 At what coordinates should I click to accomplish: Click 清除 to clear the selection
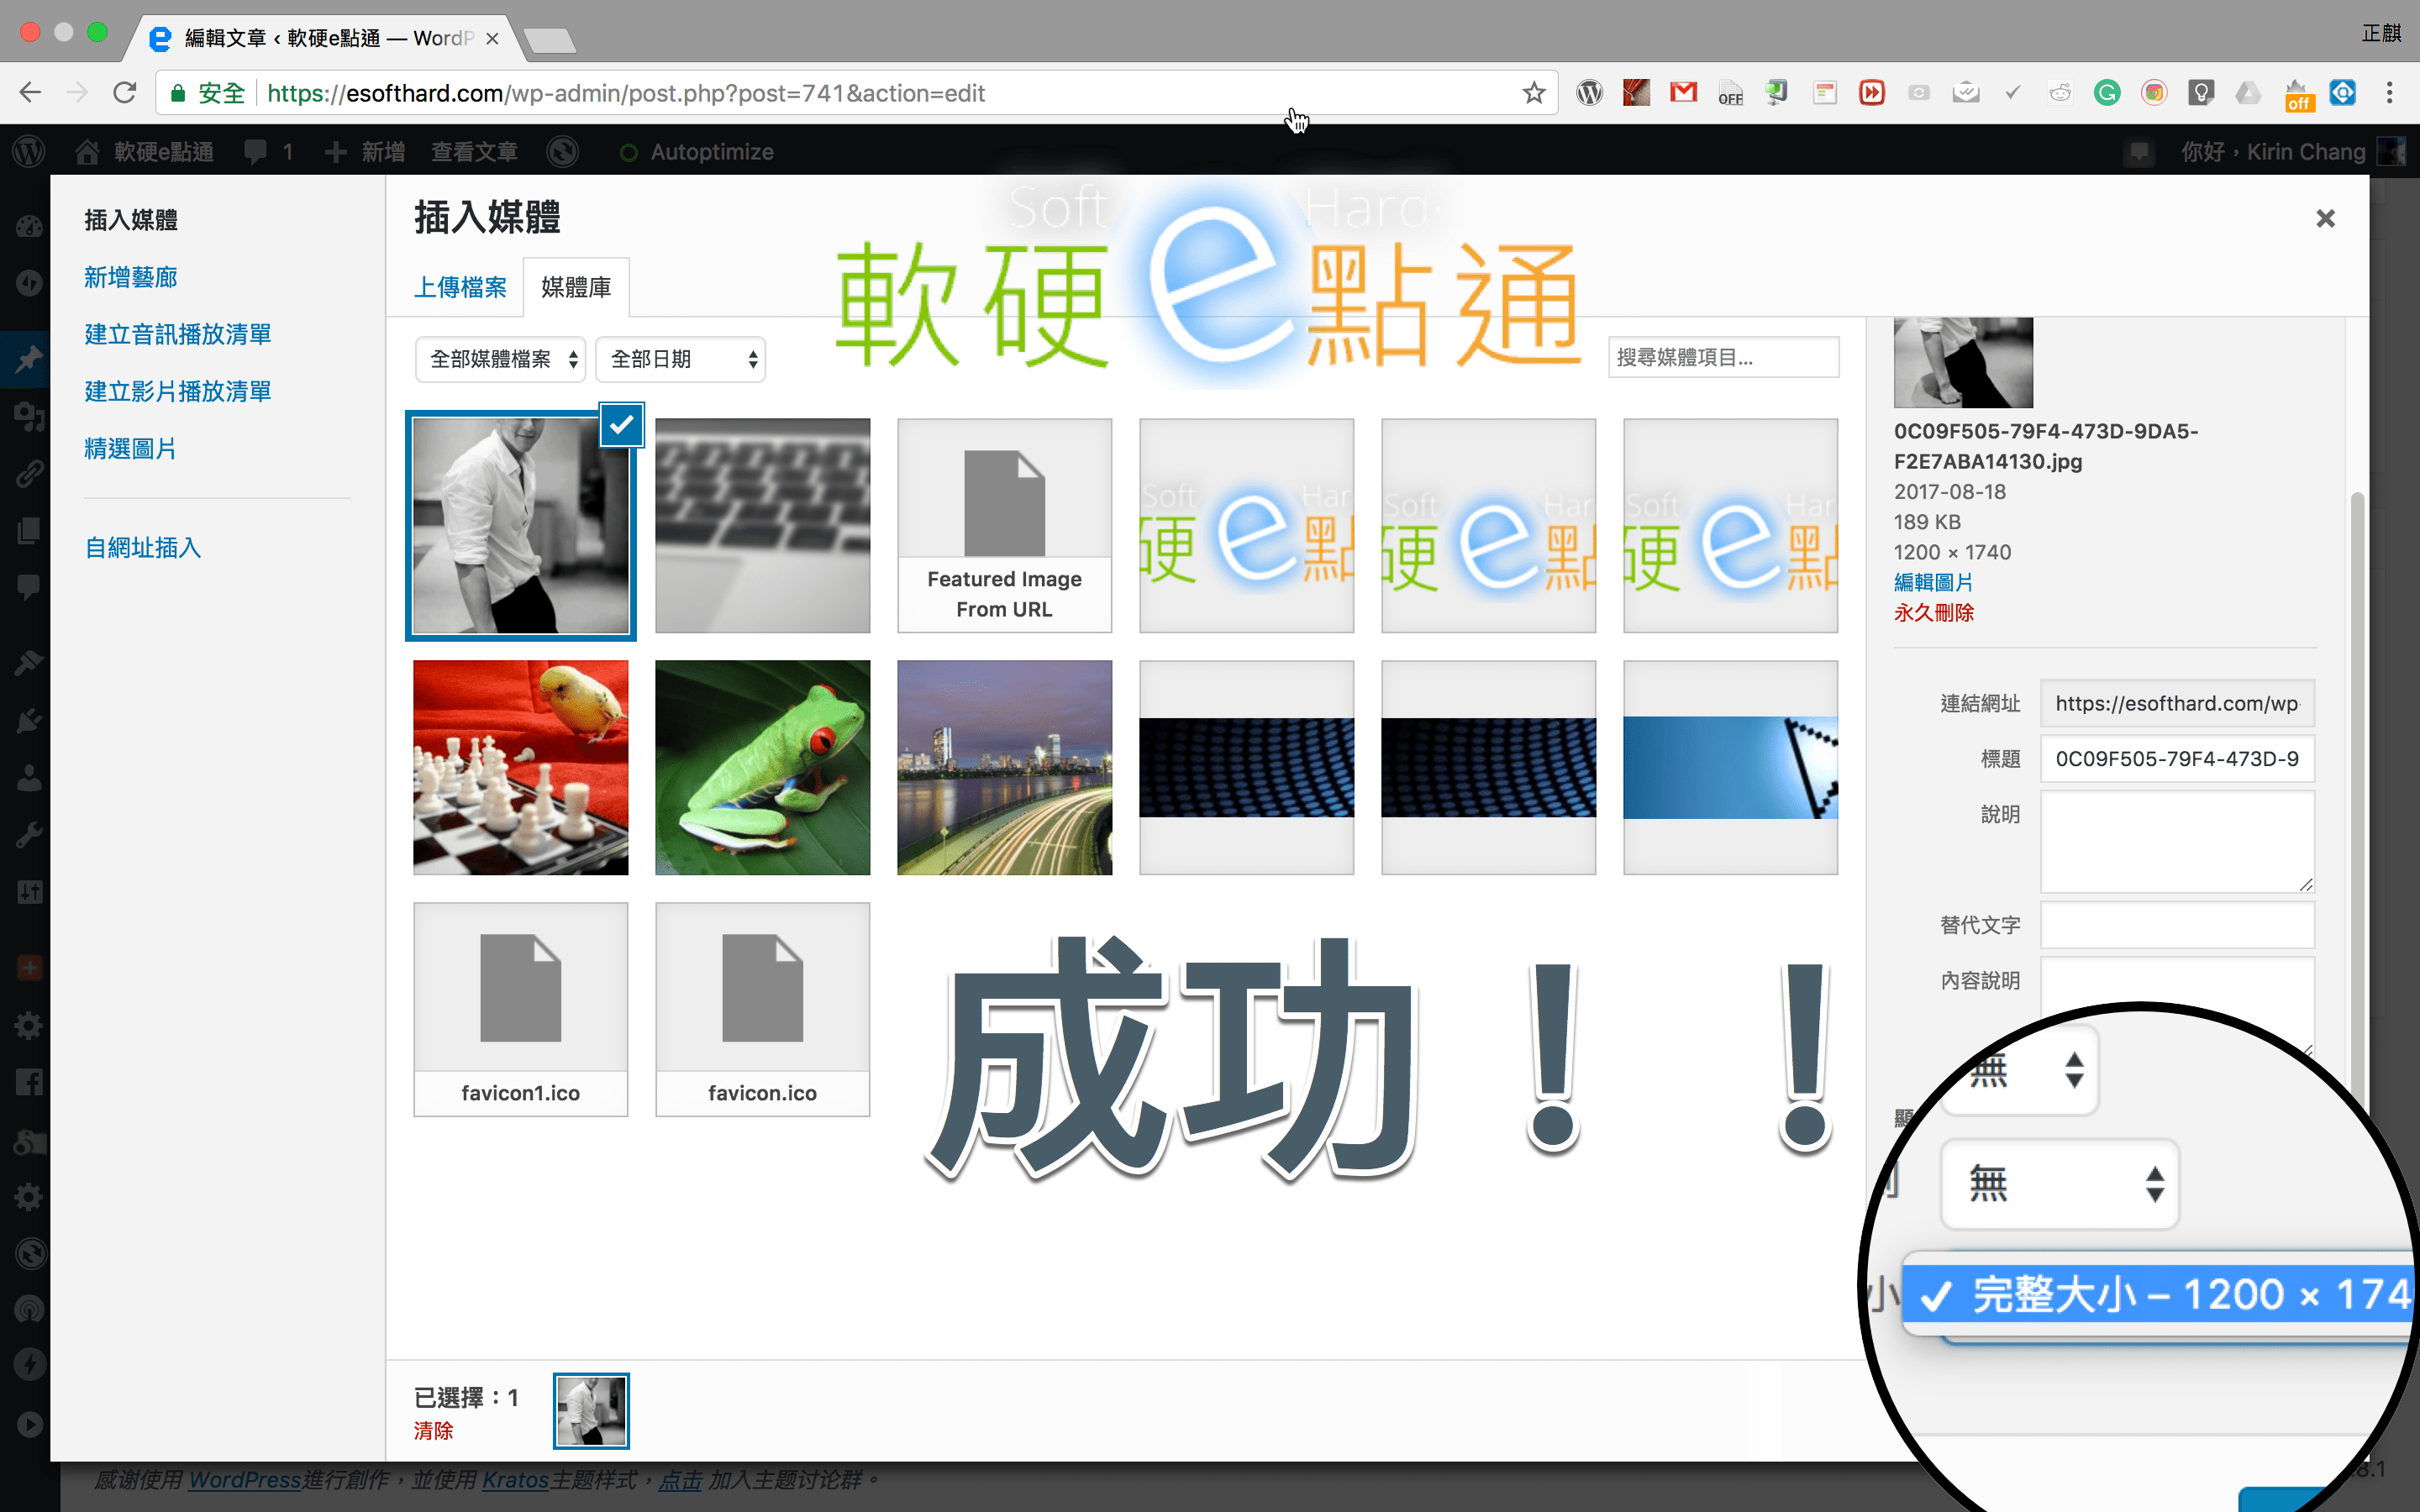coord(433,1431)
